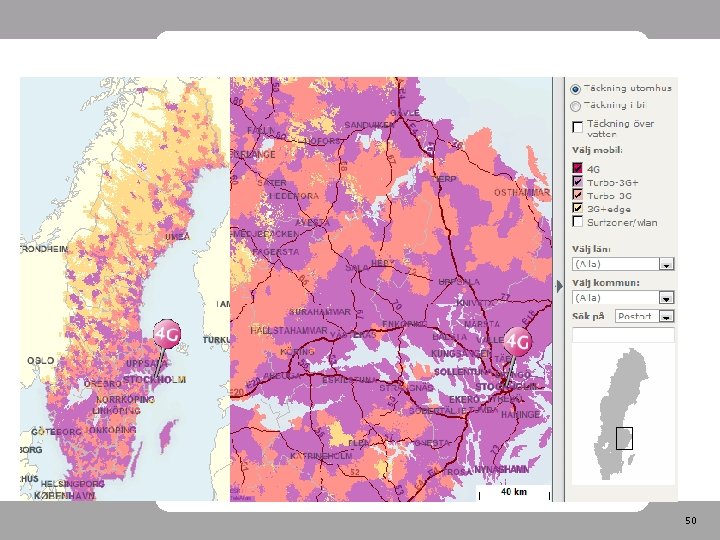
Task: Click the Välj mobil: heading
Action: [597, 150]
